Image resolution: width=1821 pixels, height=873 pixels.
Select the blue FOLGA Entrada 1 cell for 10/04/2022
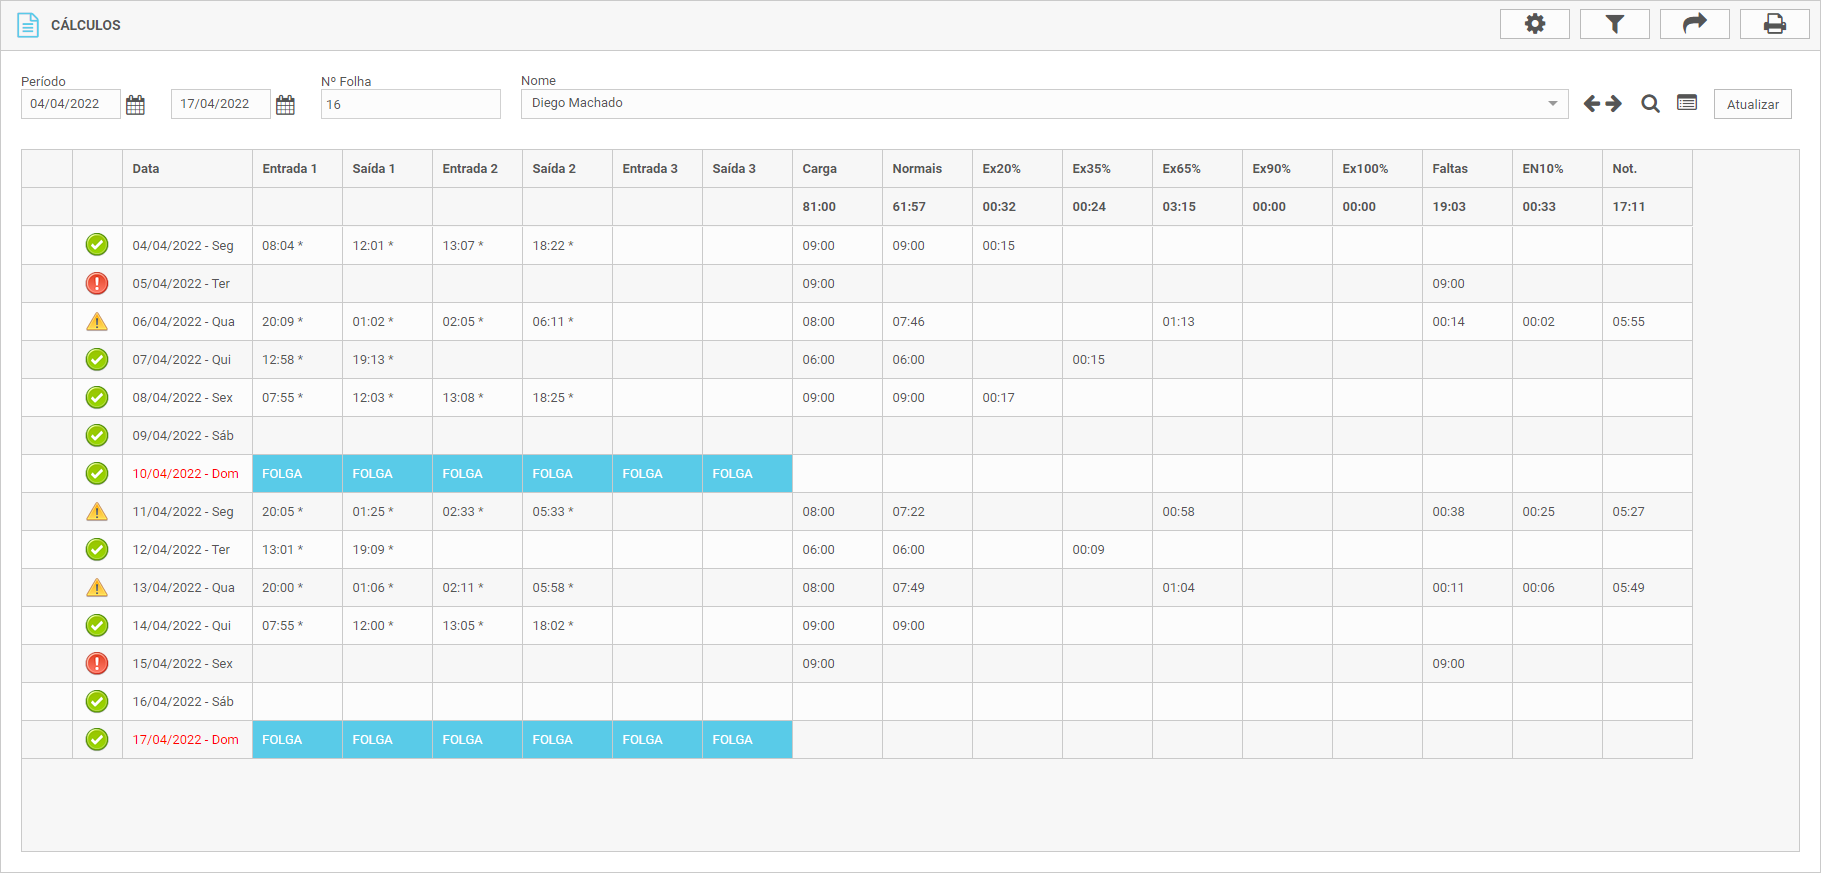coord(297,474)
